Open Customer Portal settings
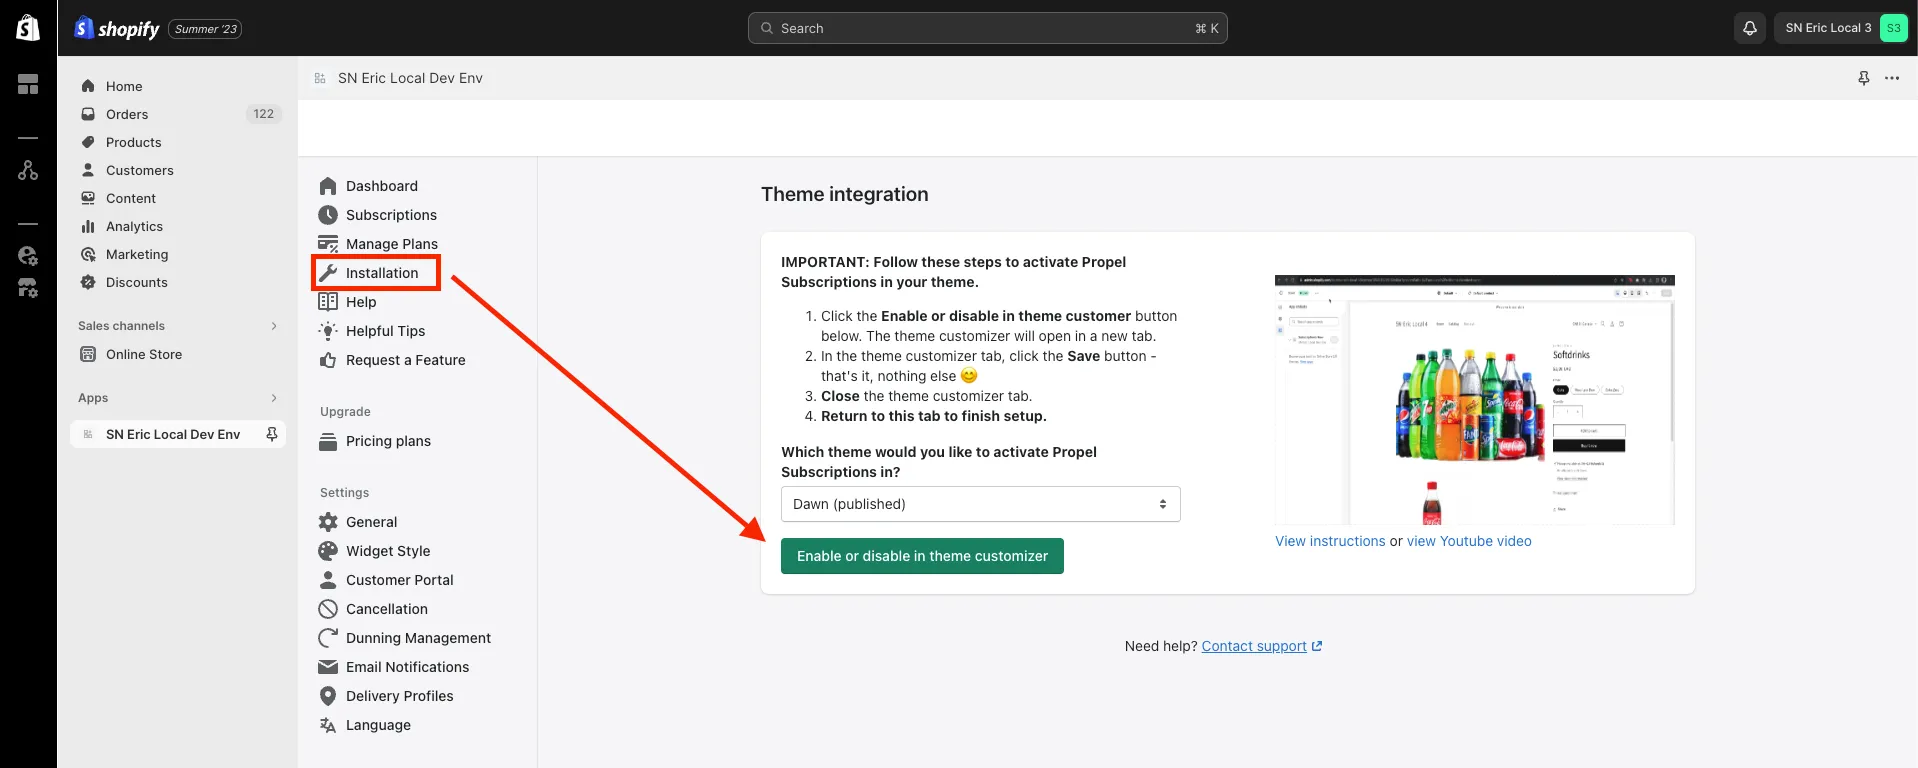This screenshot has width=1918, height=768. 399,580
